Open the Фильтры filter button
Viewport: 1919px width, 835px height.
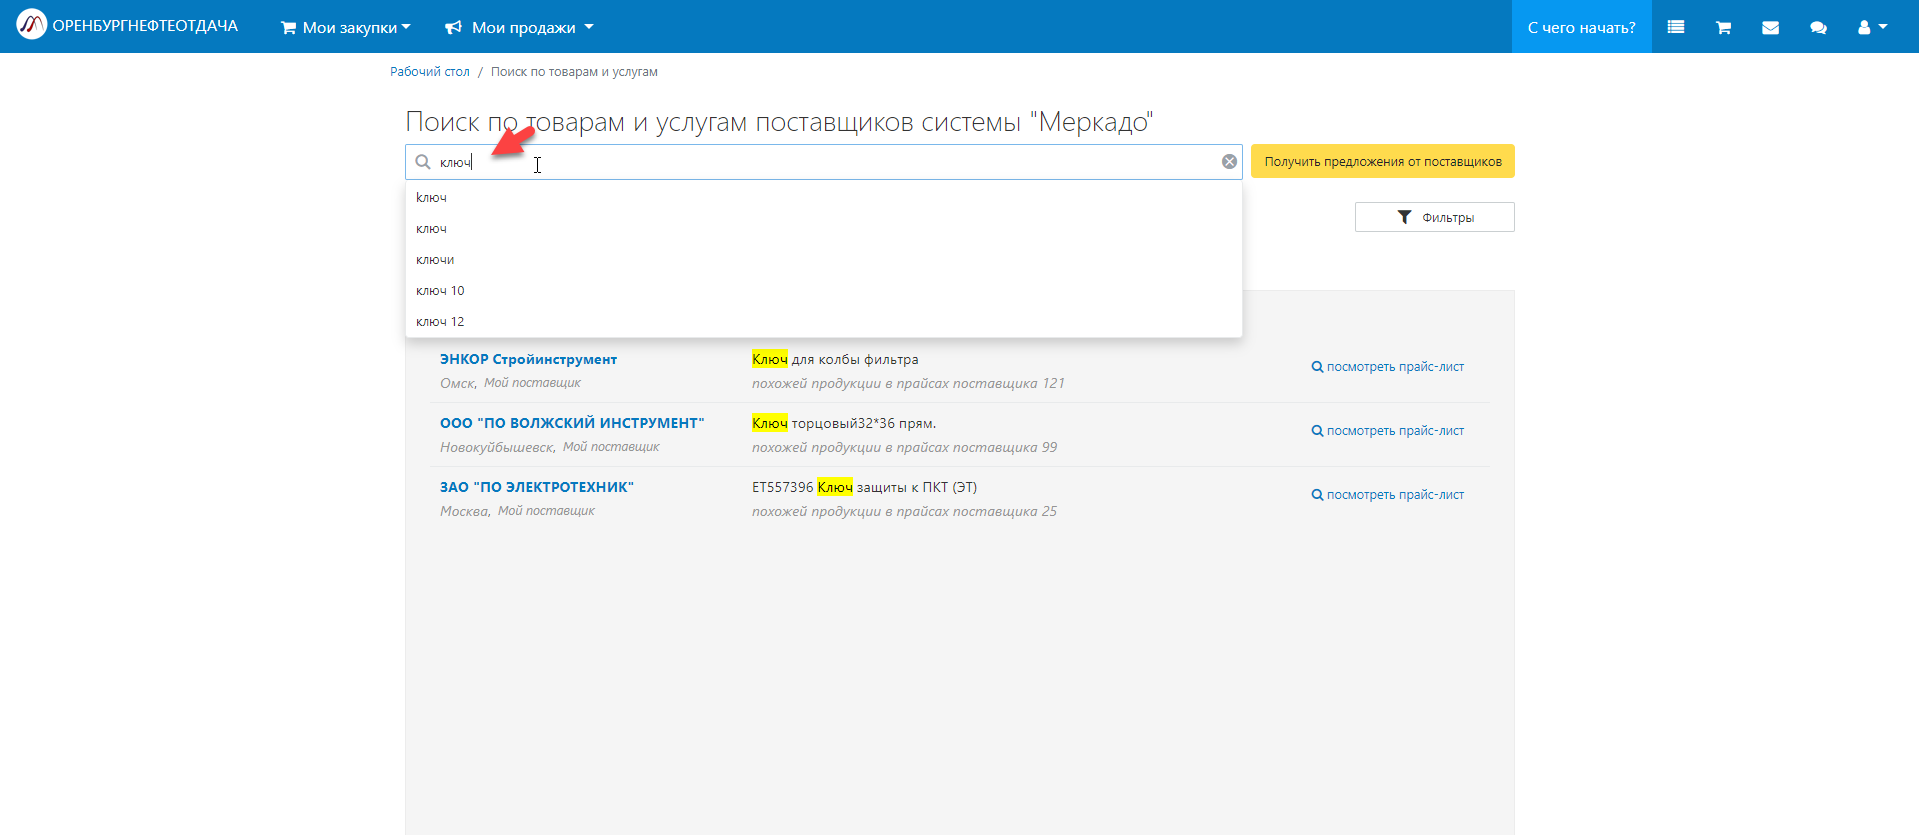coord(1434,217)
